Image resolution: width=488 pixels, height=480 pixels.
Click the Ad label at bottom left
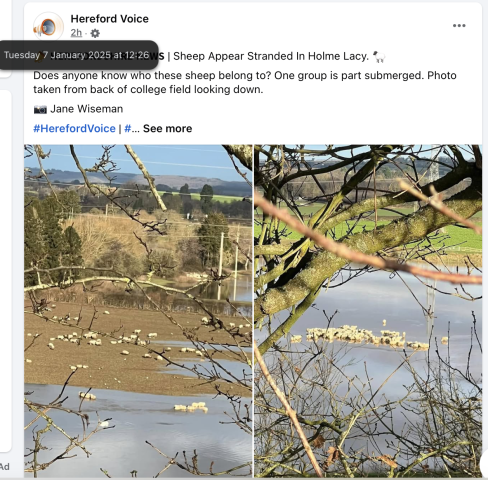tap(5, 467)
